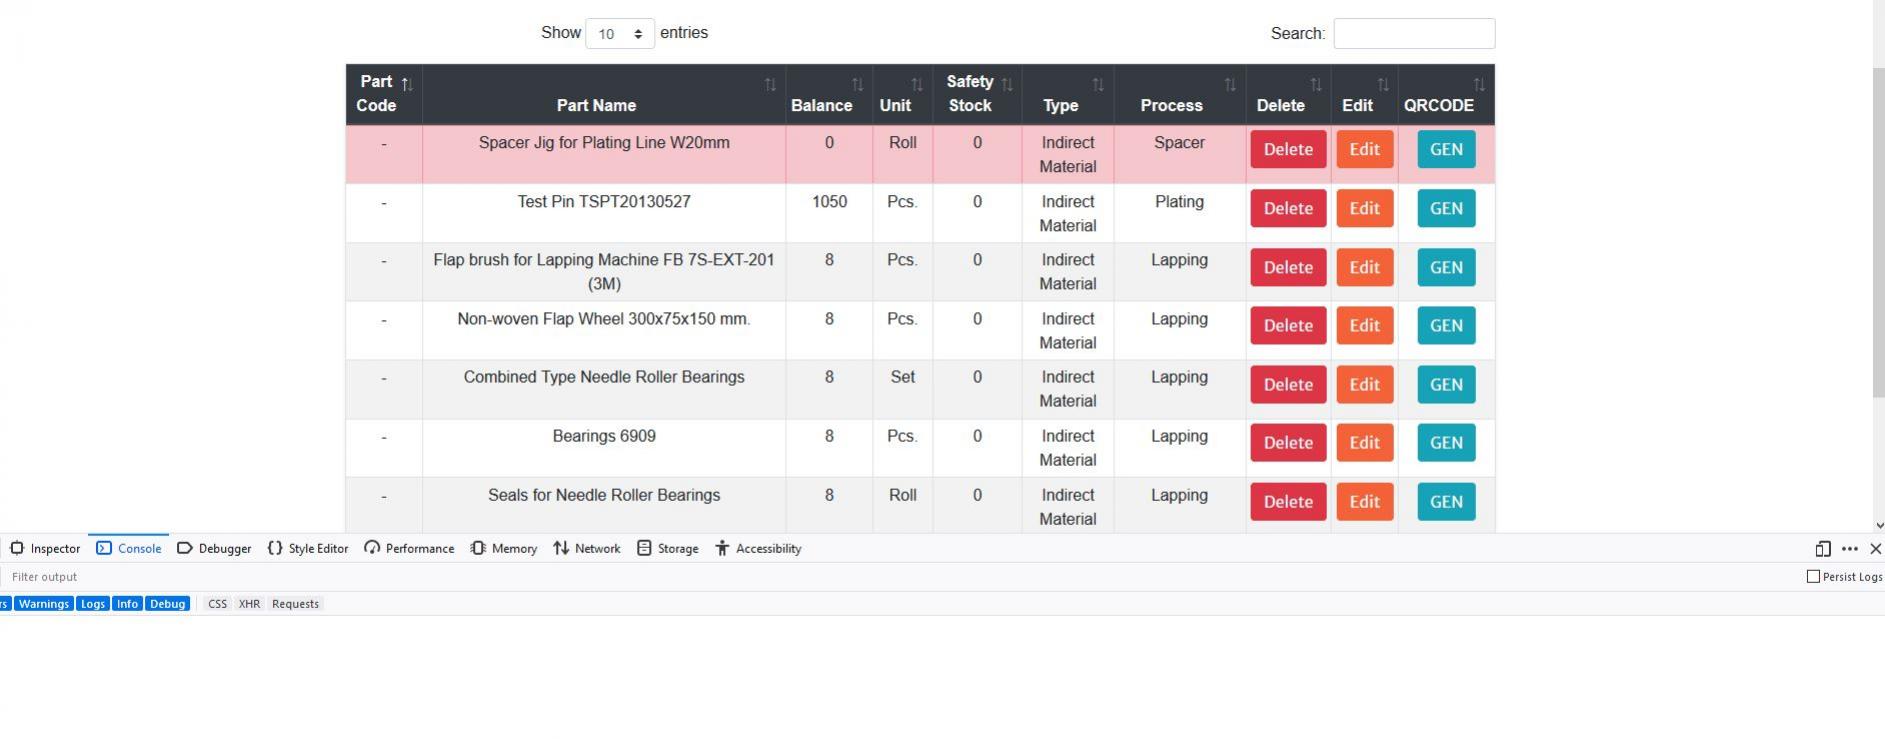Click GEN for Combined Type Needle Roller Bearings
The height and width of the screenshot is (739, 1885).
click(1446, 385)
